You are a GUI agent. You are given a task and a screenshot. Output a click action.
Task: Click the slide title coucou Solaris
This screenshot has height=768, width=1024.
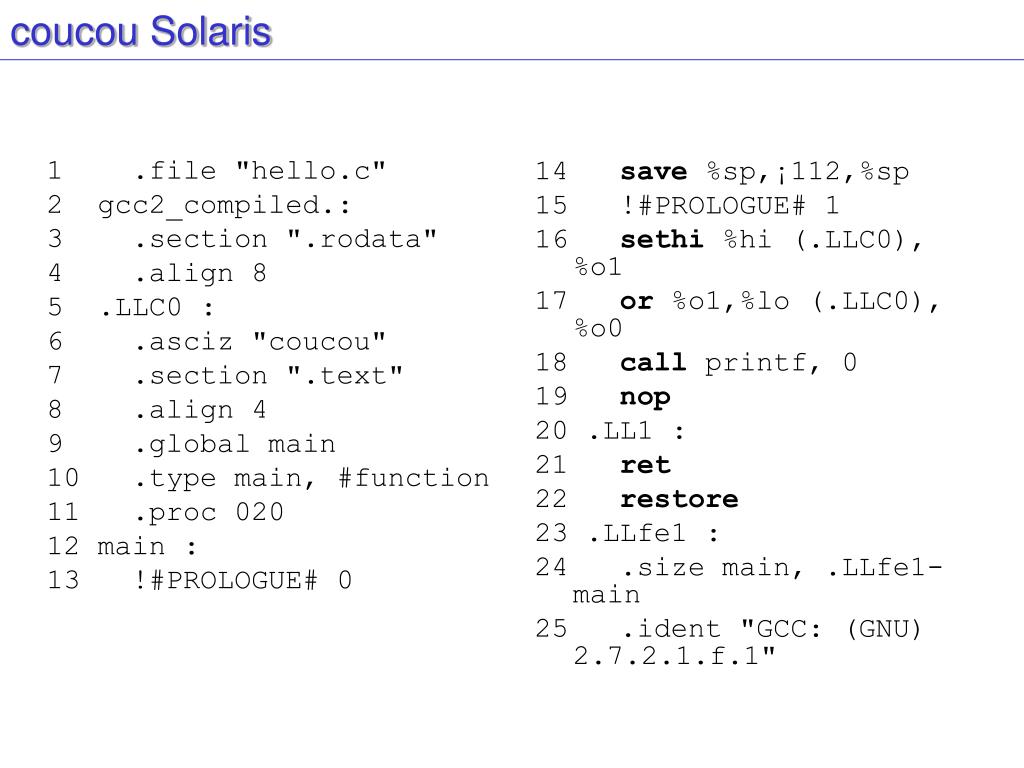(x=141, y=31)
